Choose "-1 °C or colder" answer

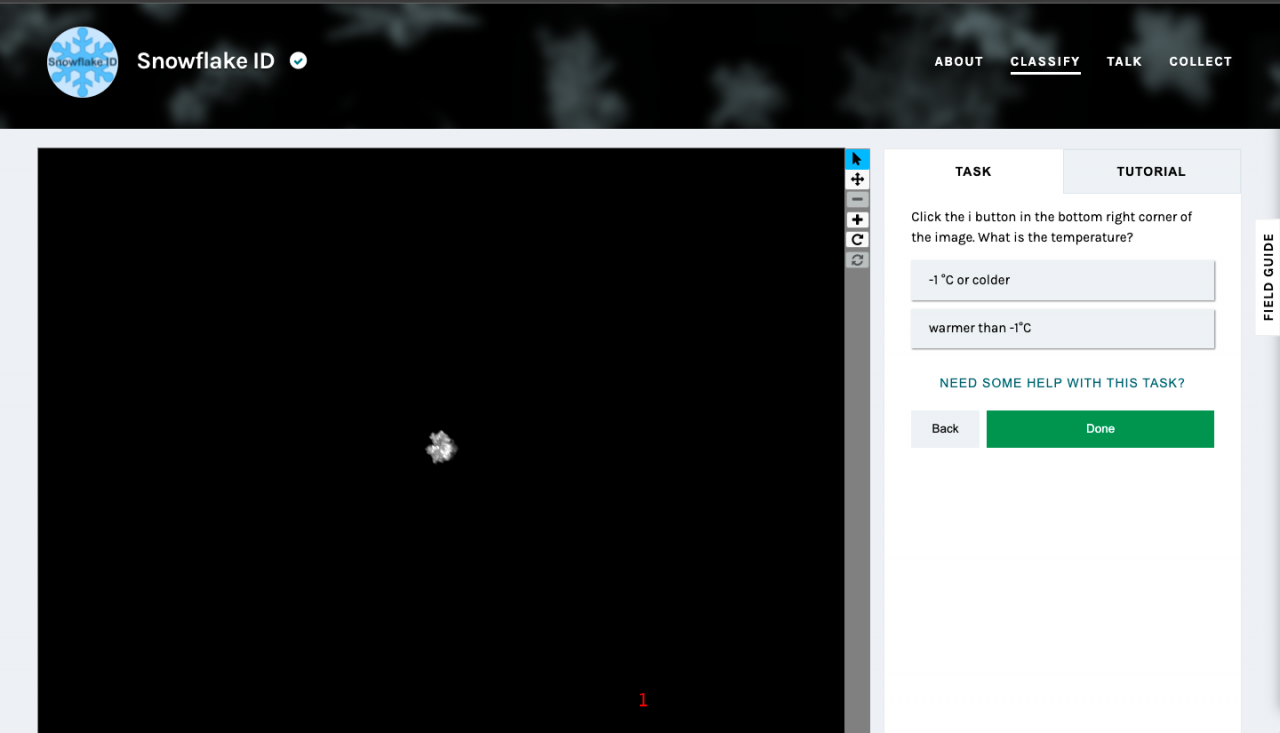[x=1062, y=280]
